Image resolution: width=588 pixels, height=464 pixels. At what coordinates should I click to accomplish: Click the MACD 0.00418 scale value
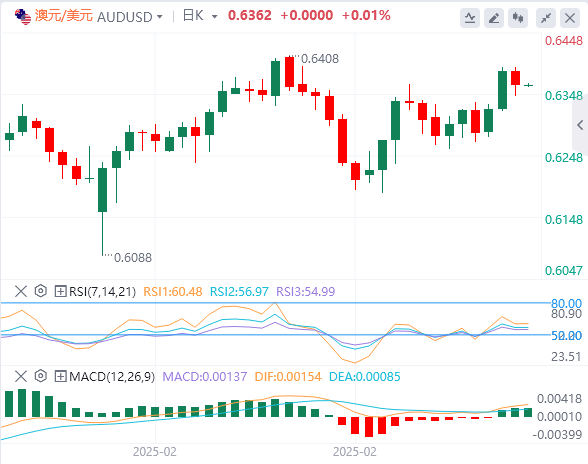[560, 398]
